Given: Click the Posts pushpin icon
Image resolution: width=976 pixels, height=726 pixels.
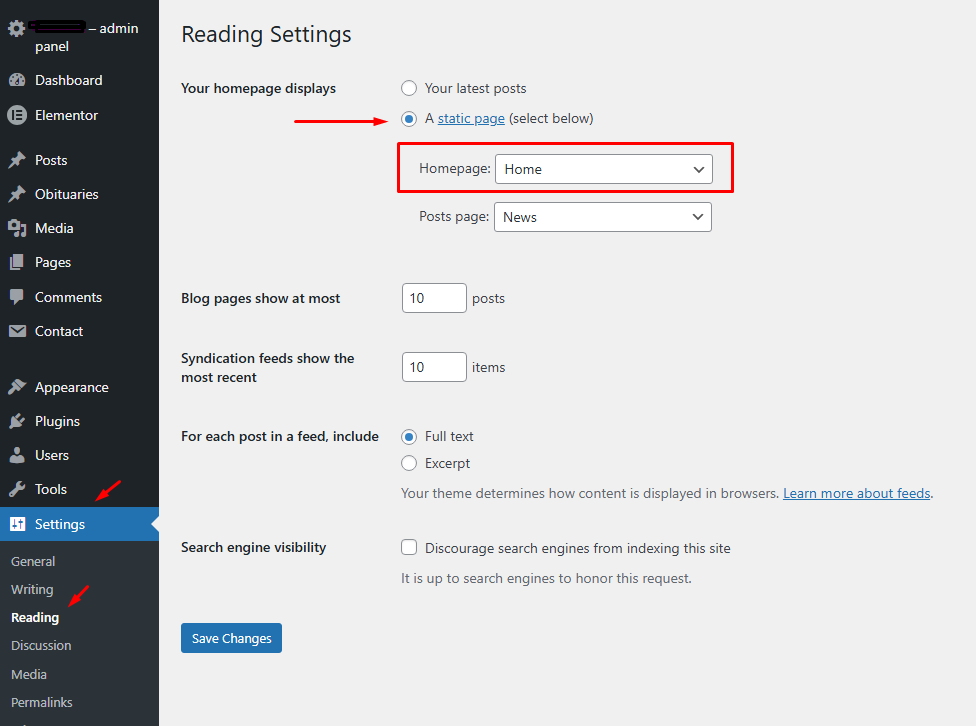Looking at the screenshot, I should pos(17,160).
